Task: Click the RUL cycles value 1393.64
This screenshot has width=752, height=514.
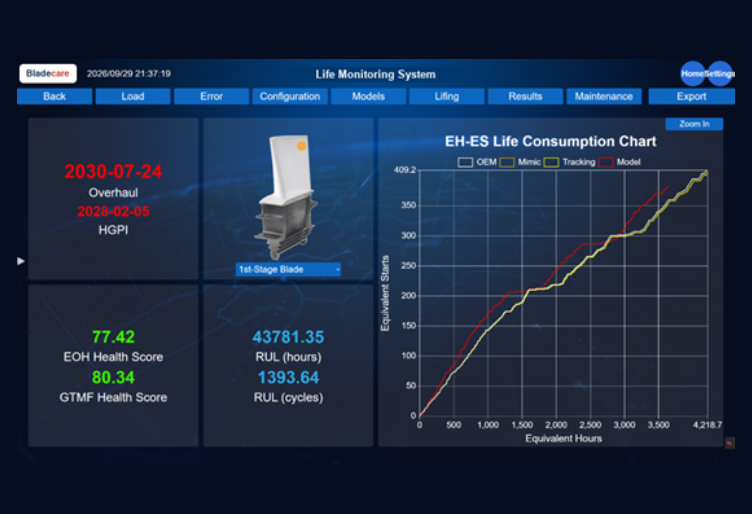Action: [288, 377]
